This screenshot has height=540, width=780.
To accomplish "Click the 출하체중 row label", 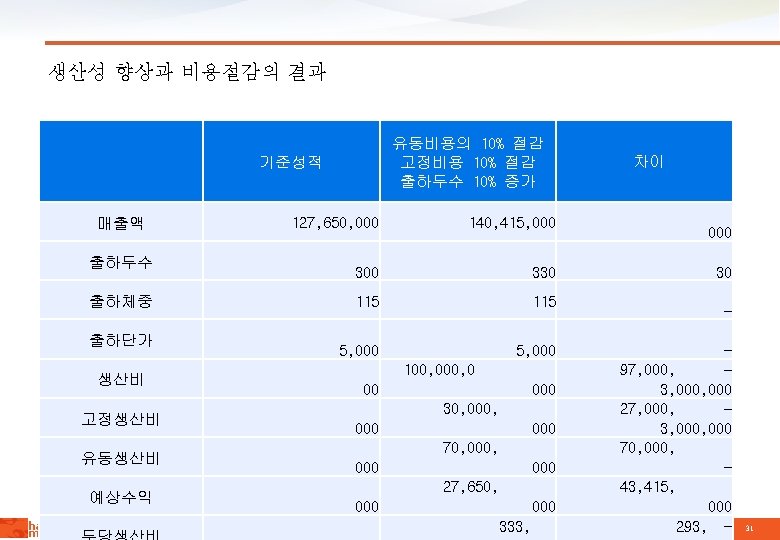I will (x=121, y=301).
